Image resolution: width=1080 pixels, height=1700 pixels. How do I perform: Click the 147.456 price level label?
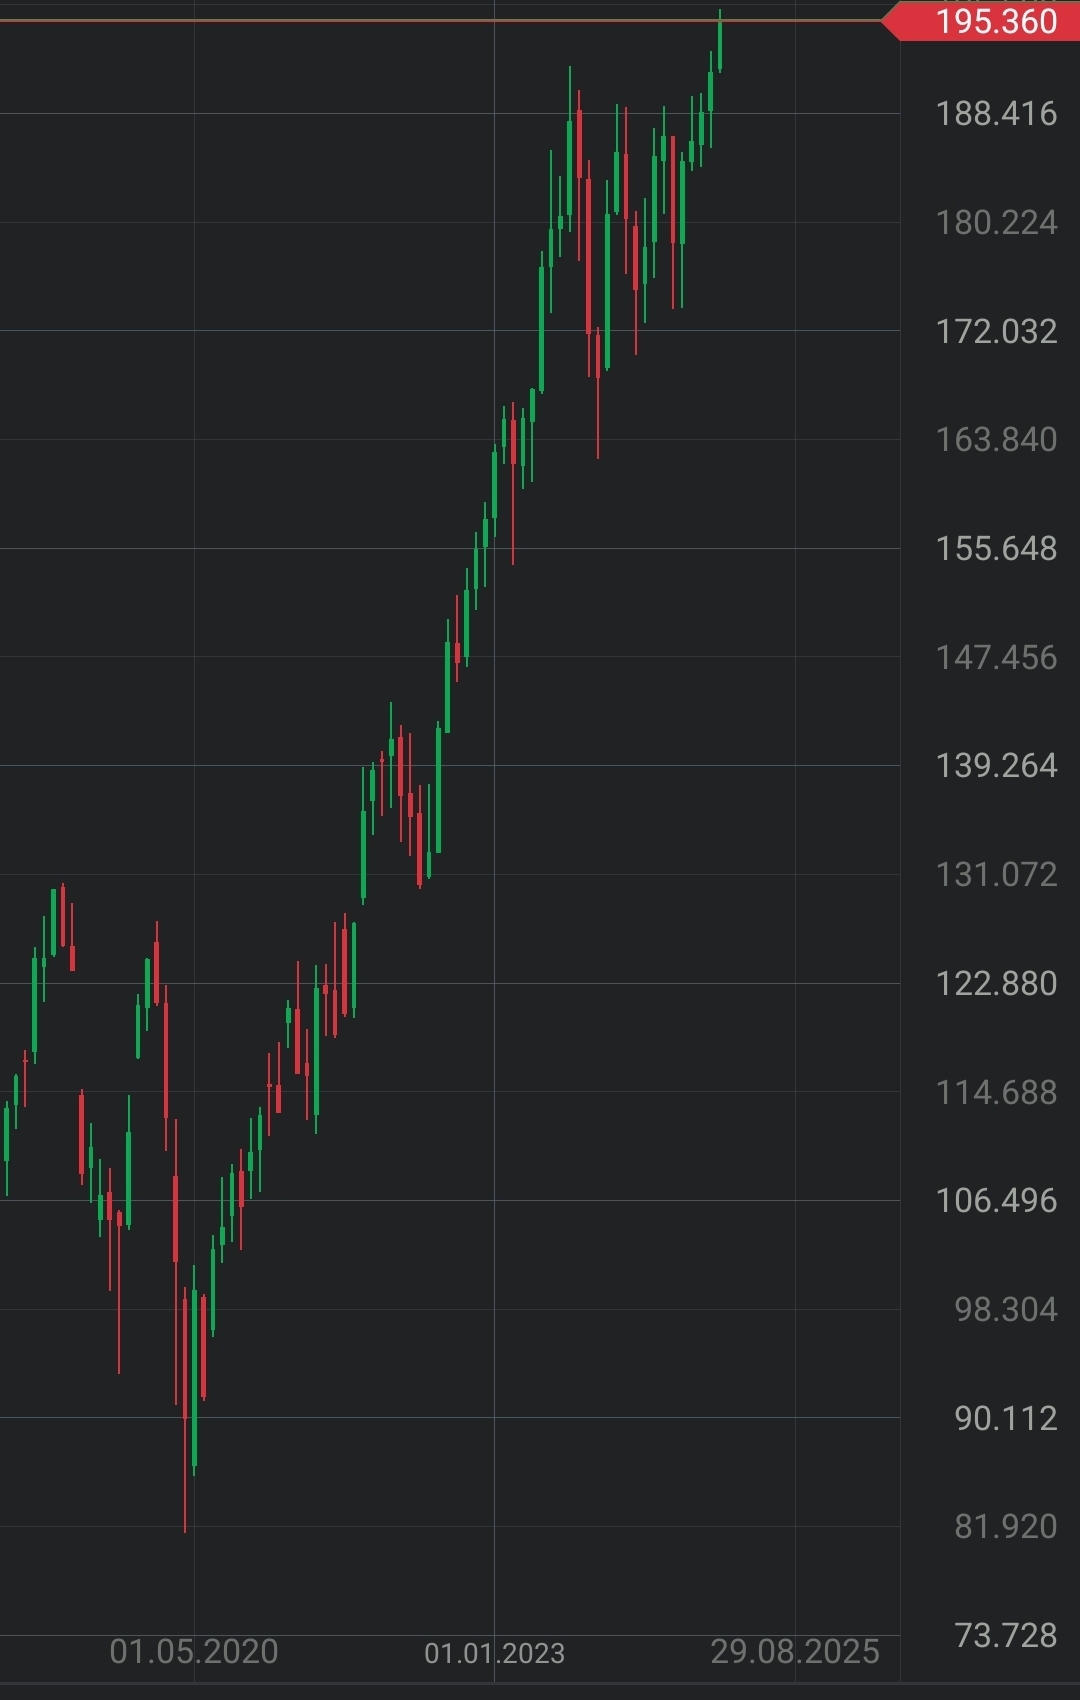click(996, 657)
